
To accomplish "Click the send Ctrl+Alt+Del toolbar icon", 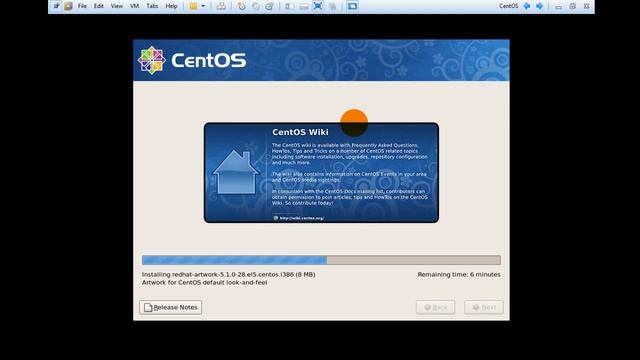I will click(x=221, y=6).
